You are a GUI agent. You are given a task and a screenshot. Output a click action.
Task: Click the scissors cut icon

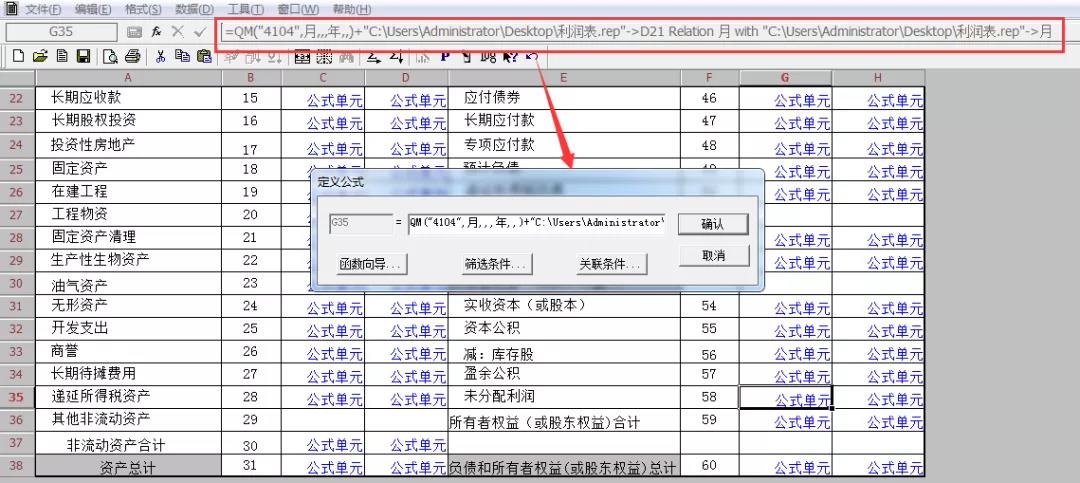click(160, 56)
